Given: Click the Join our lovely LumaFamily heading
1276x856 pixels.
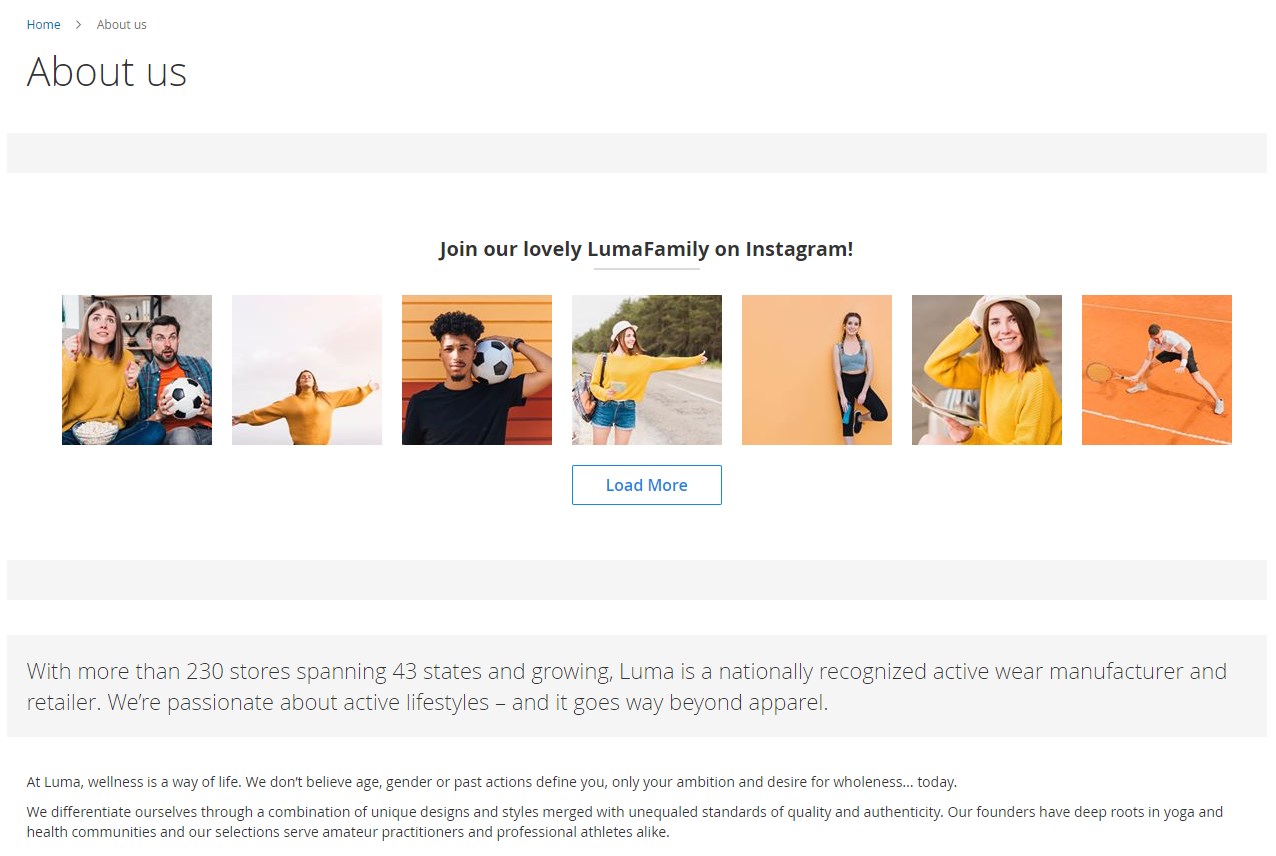Looking at the screenshot, I should (646, 249).
